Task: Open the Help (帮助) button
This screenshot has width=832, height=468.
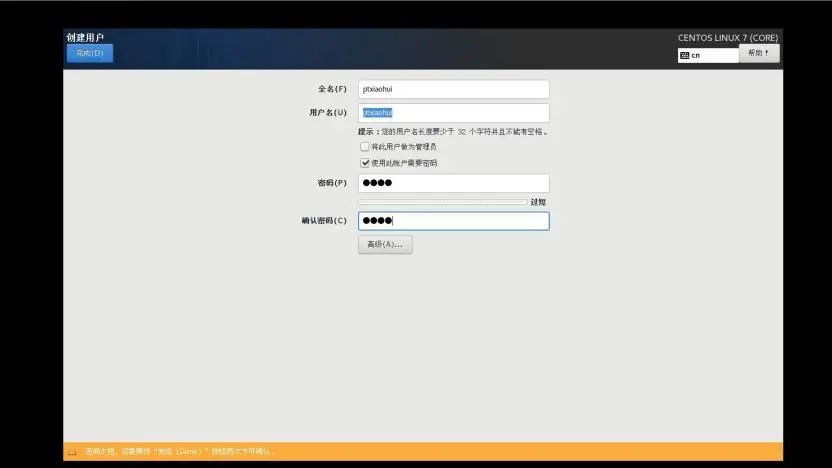Action: point(759,53)
